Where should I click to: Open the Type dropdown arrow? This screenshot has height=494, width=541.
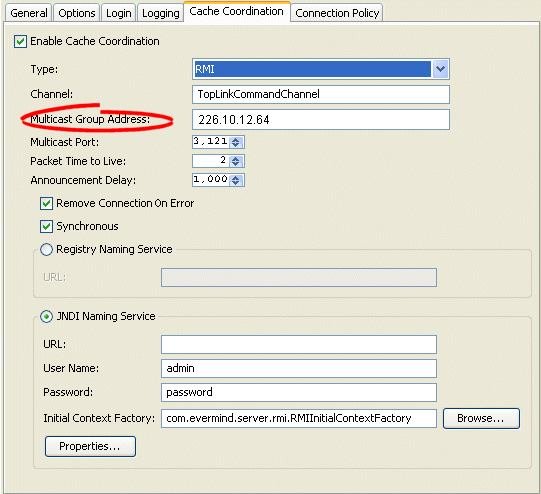point(440,69)
